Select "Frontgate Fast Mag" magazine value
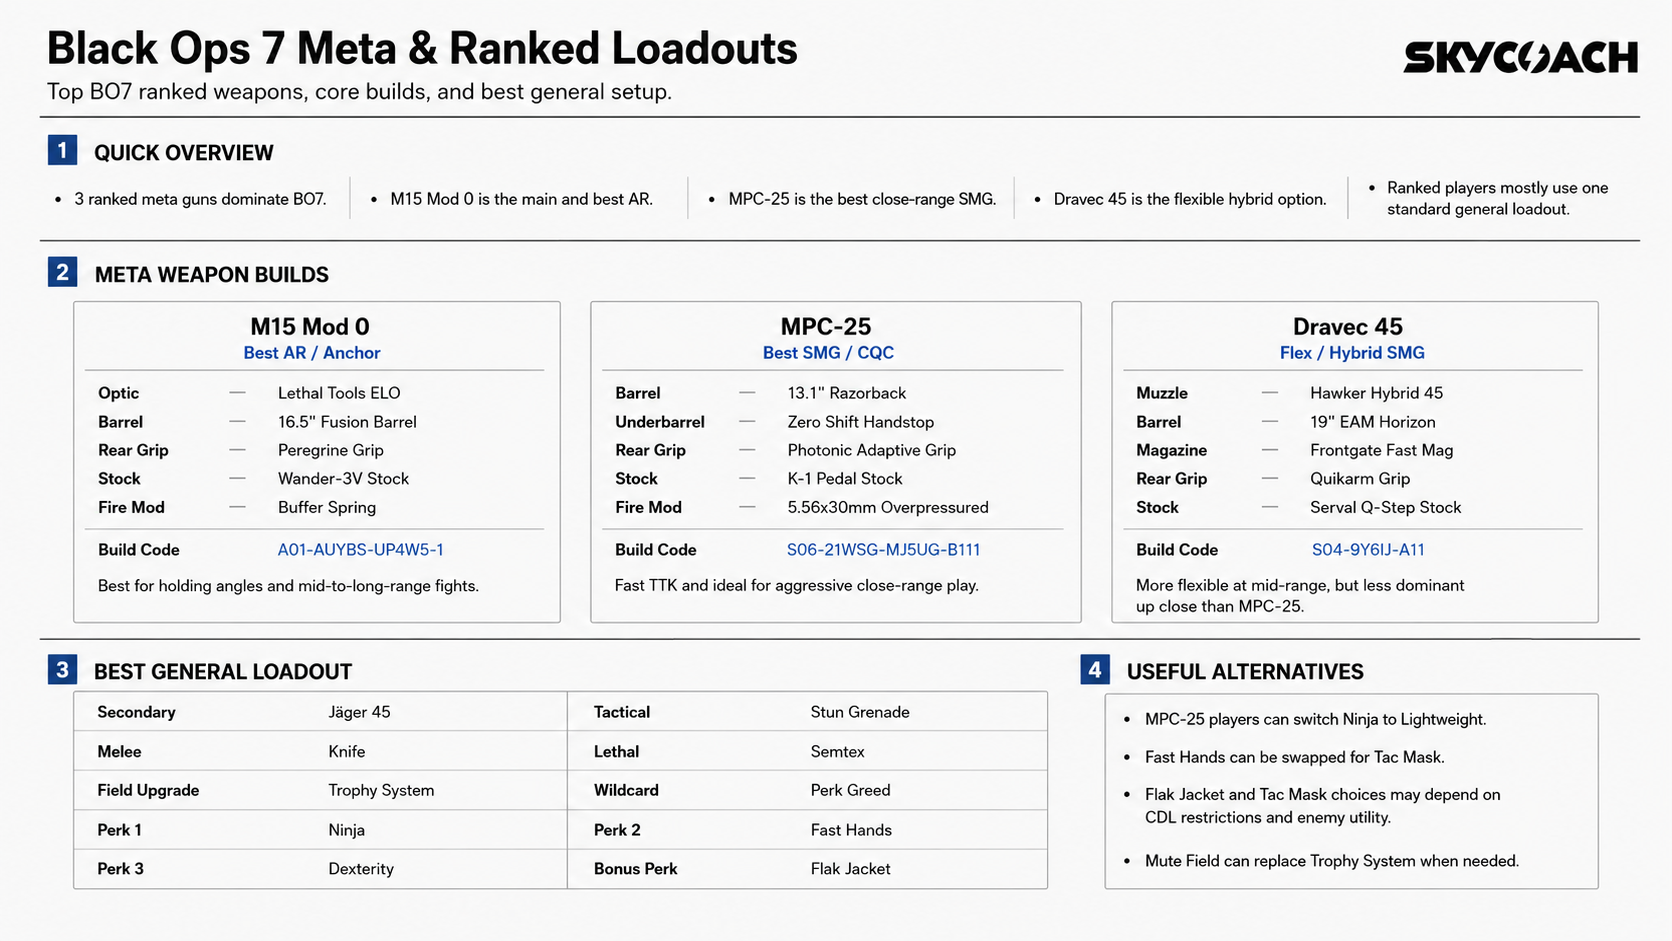Screen dimensions: 1672x941 1382,450
